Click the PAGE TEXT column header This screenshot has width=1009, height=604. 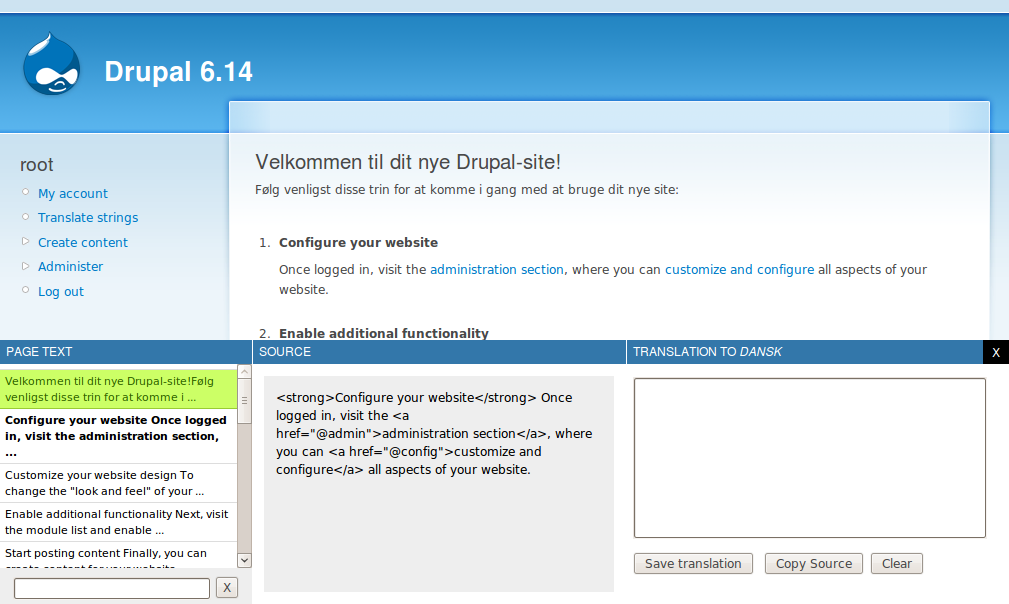click(125, 352)
